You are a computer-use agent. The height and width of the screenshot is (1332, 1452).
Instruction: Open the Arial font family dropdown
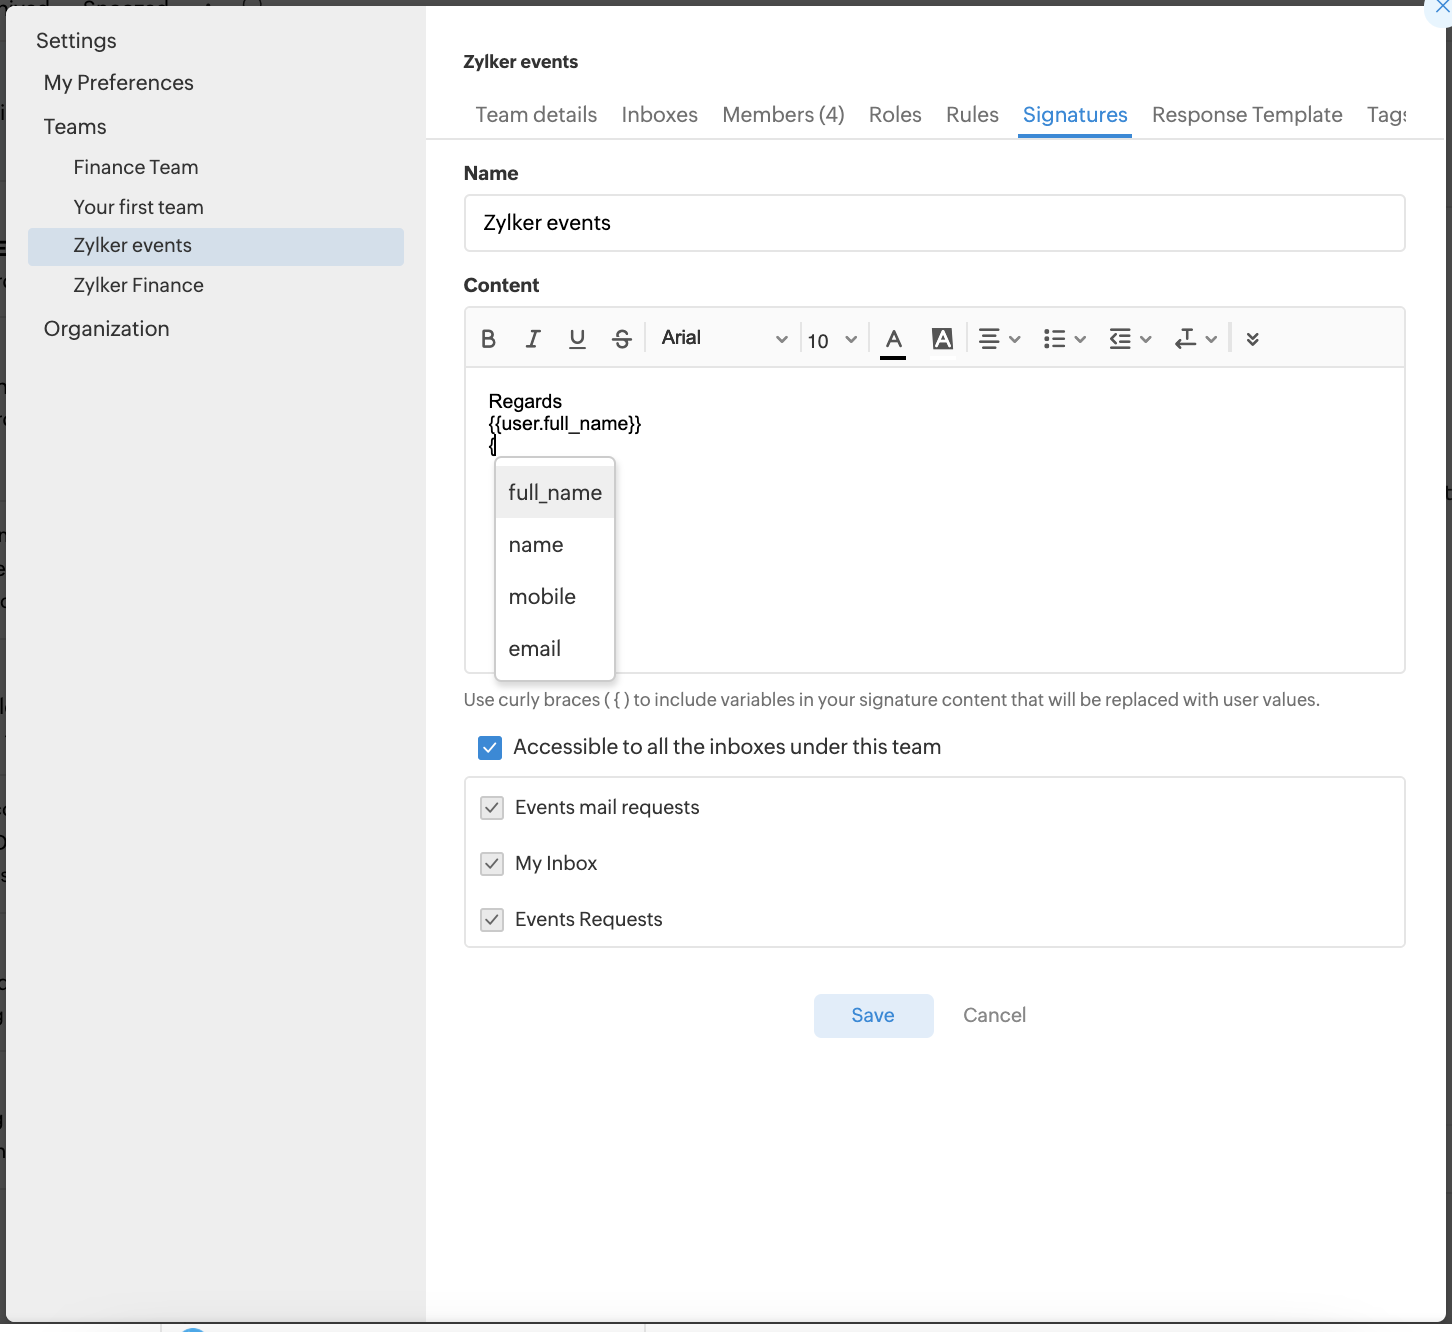[x=724, y=339]
